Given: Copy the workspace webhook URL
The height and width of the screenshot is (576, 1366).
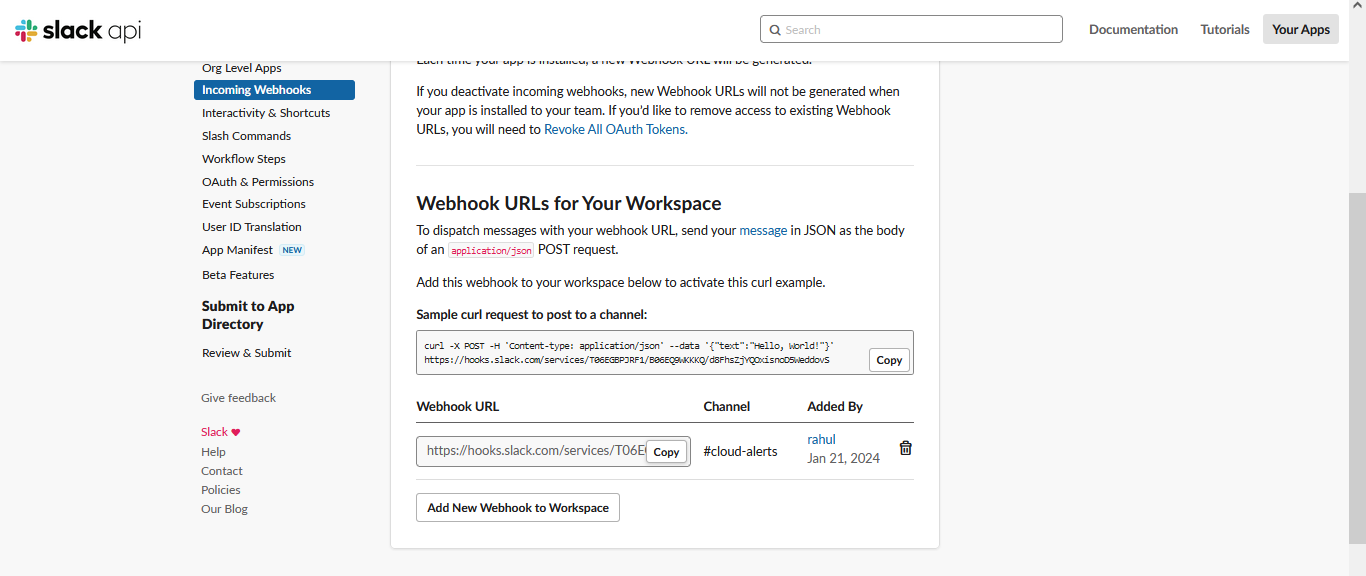Looking at the screenshot, I should (x=666, y=451).
